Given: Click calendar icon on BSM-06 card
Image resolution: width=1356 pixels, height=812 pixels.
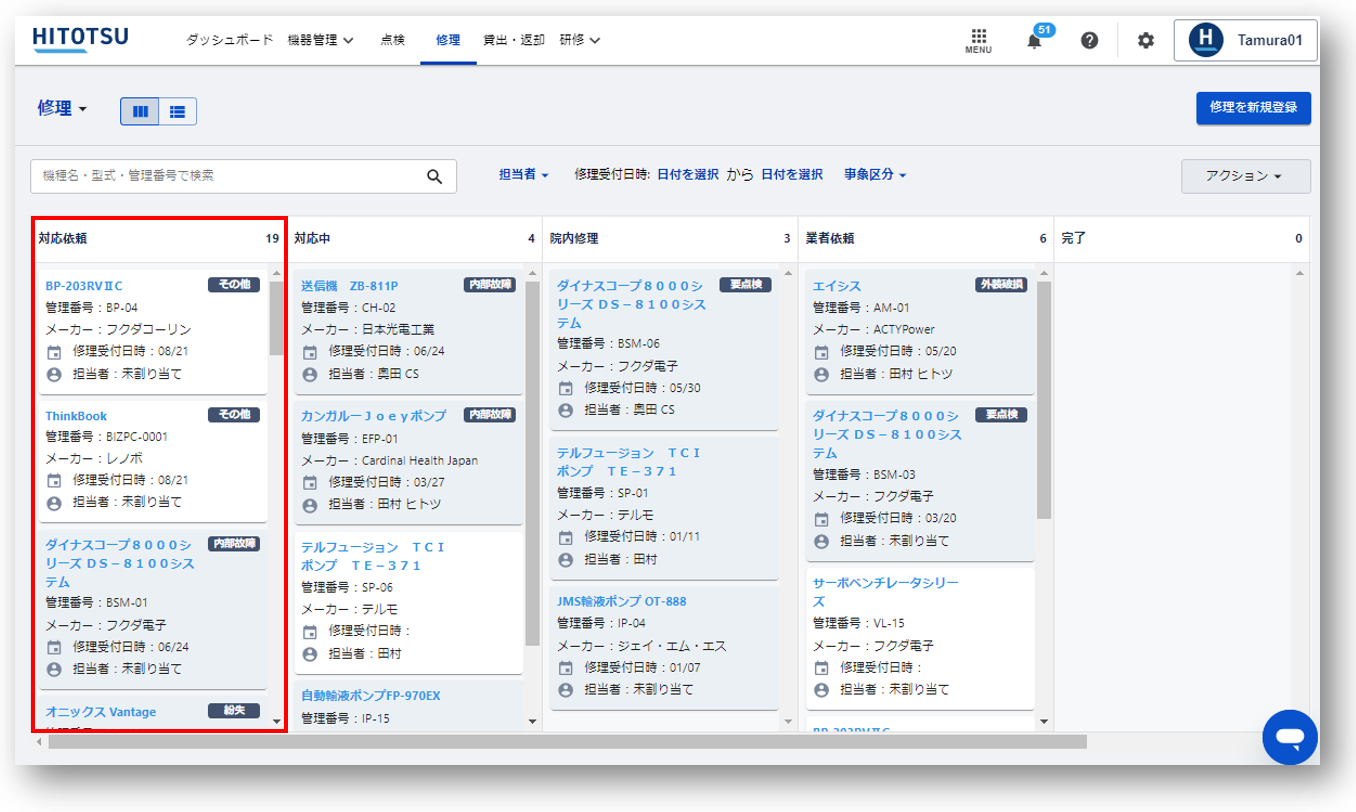Looking at the screenshot, I should pos(566,389).
